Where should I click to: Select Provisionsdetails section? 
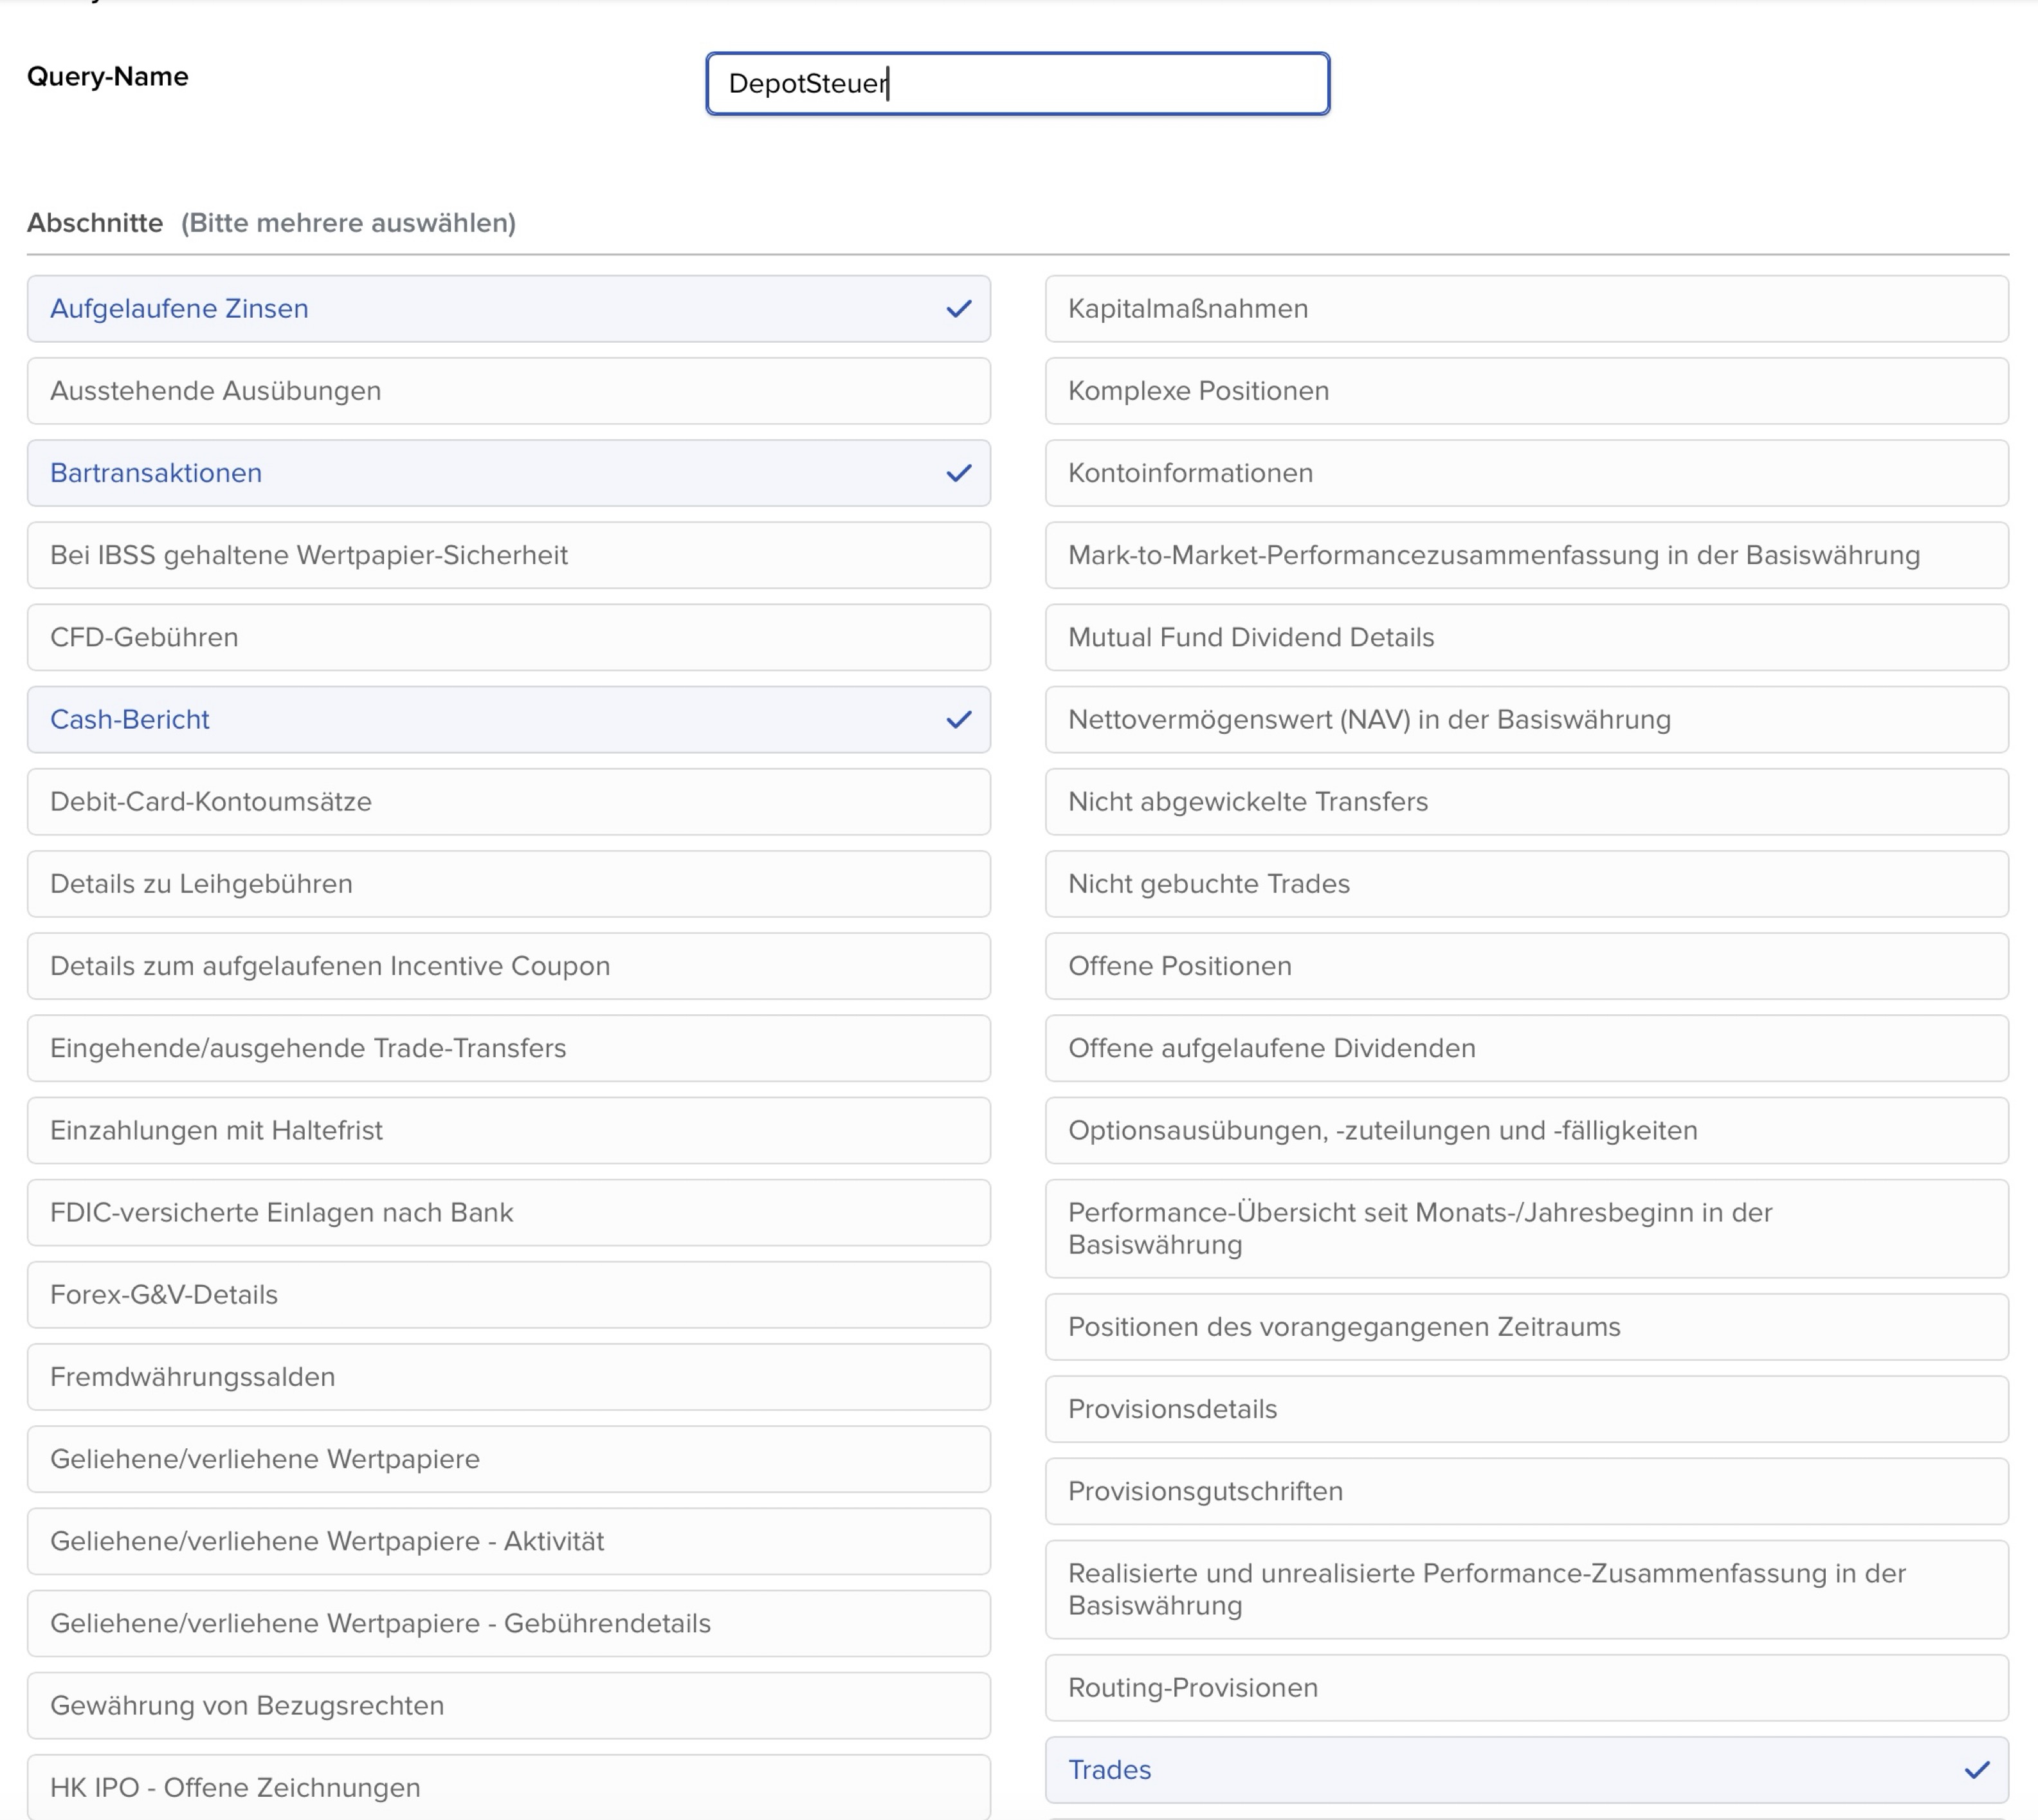(1526, 1409)
